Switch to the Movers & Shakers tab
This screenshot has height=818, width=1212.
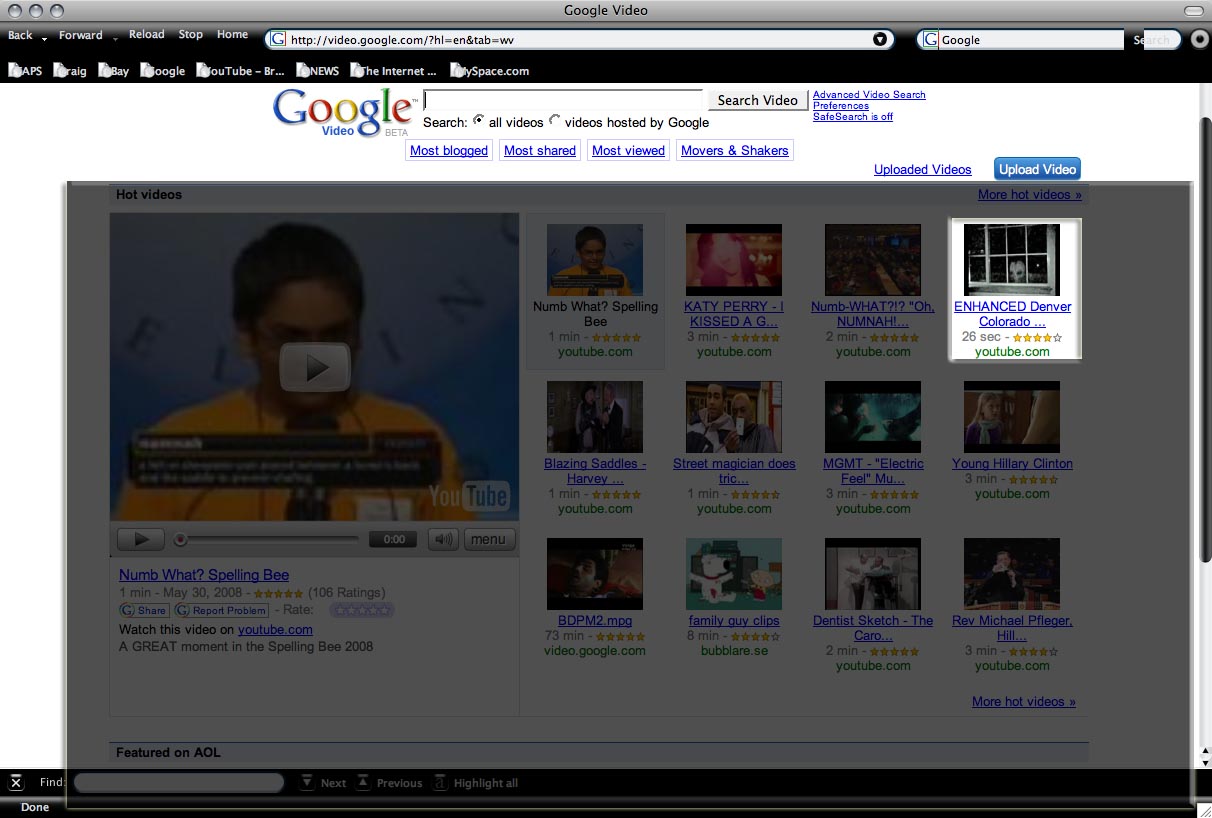pos(735,151)
